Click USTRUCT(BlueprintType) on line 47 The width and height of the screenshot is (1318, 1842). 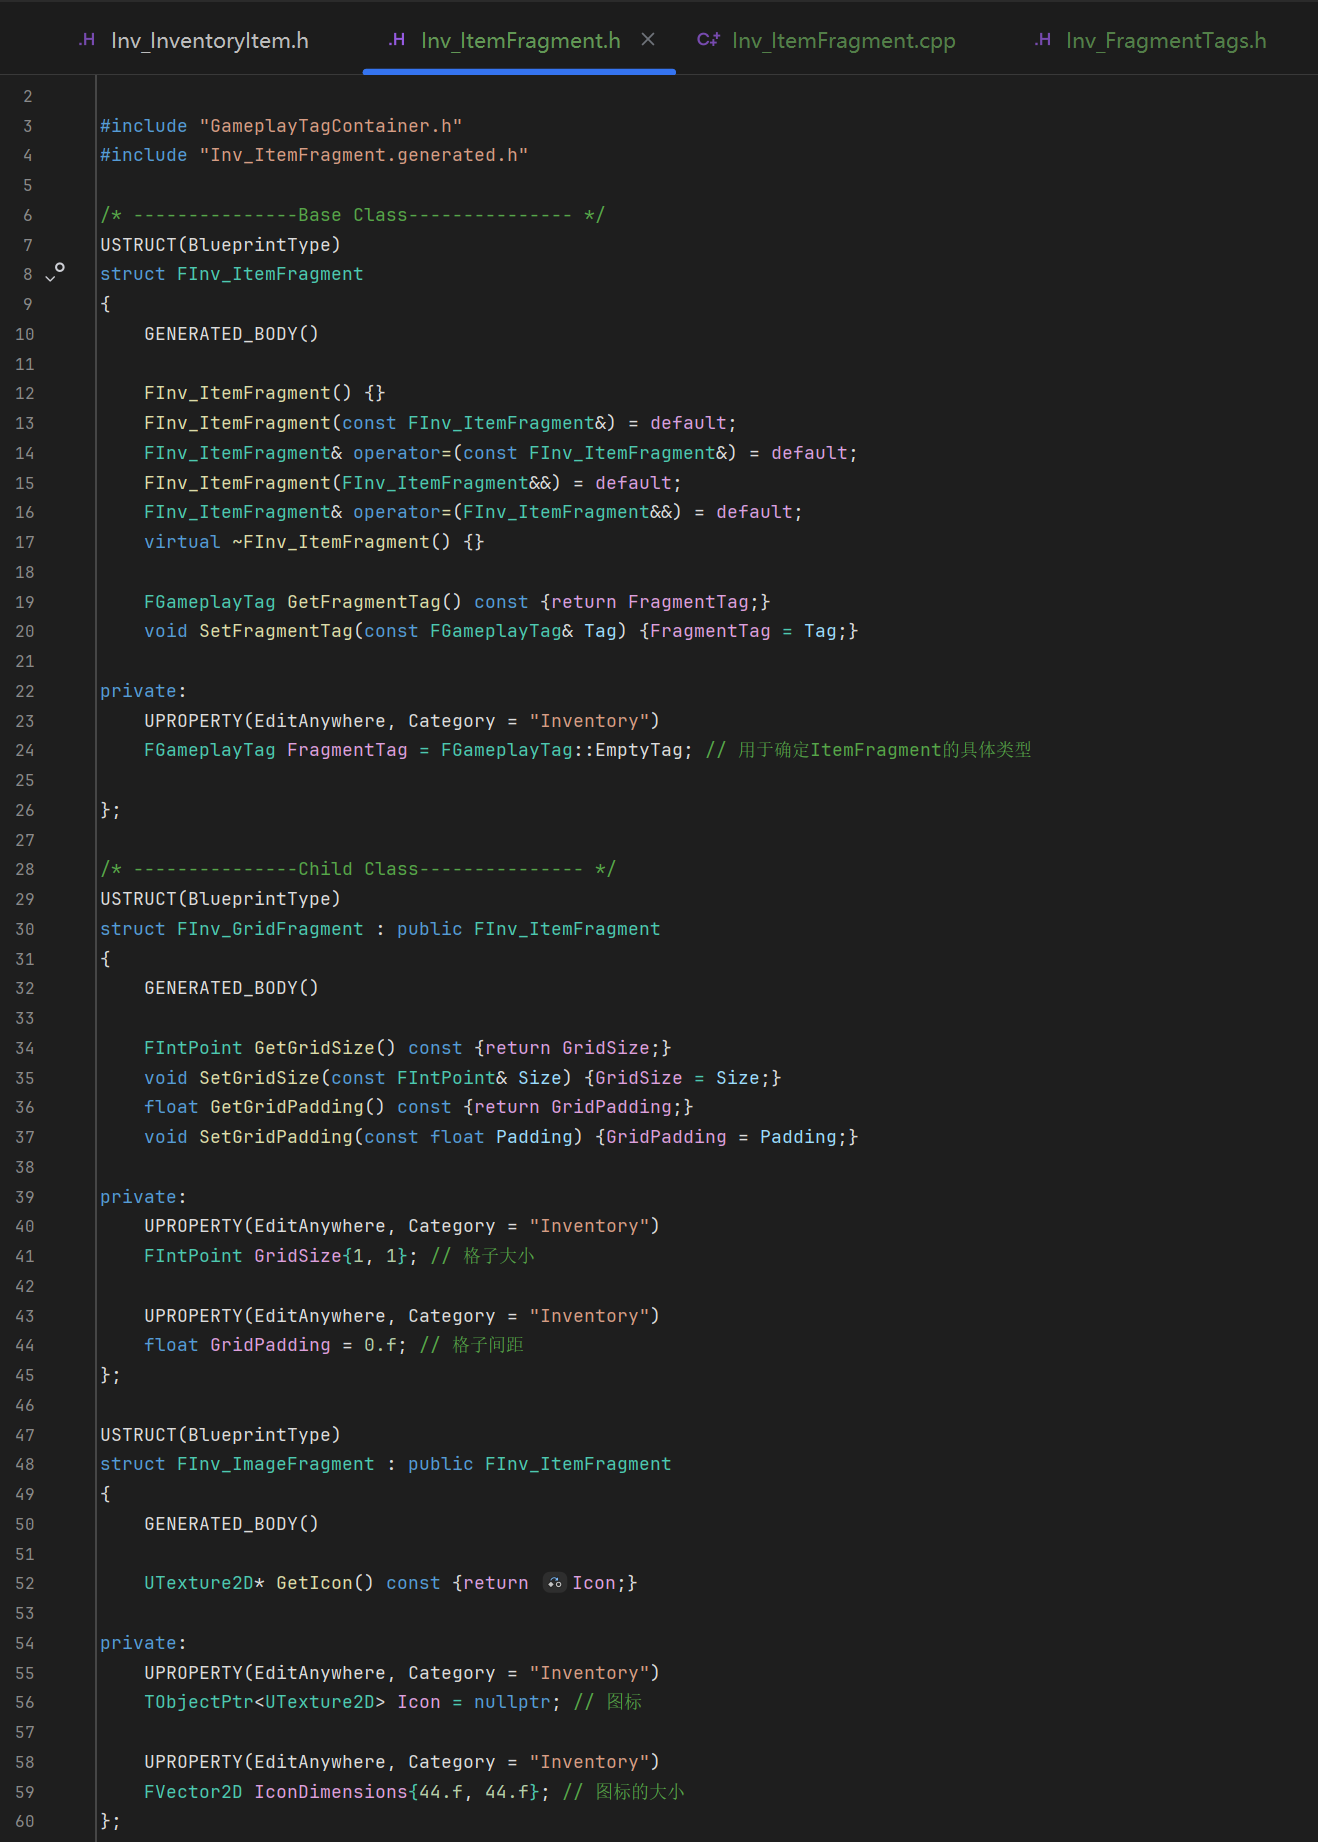[x=221, y=1435]
